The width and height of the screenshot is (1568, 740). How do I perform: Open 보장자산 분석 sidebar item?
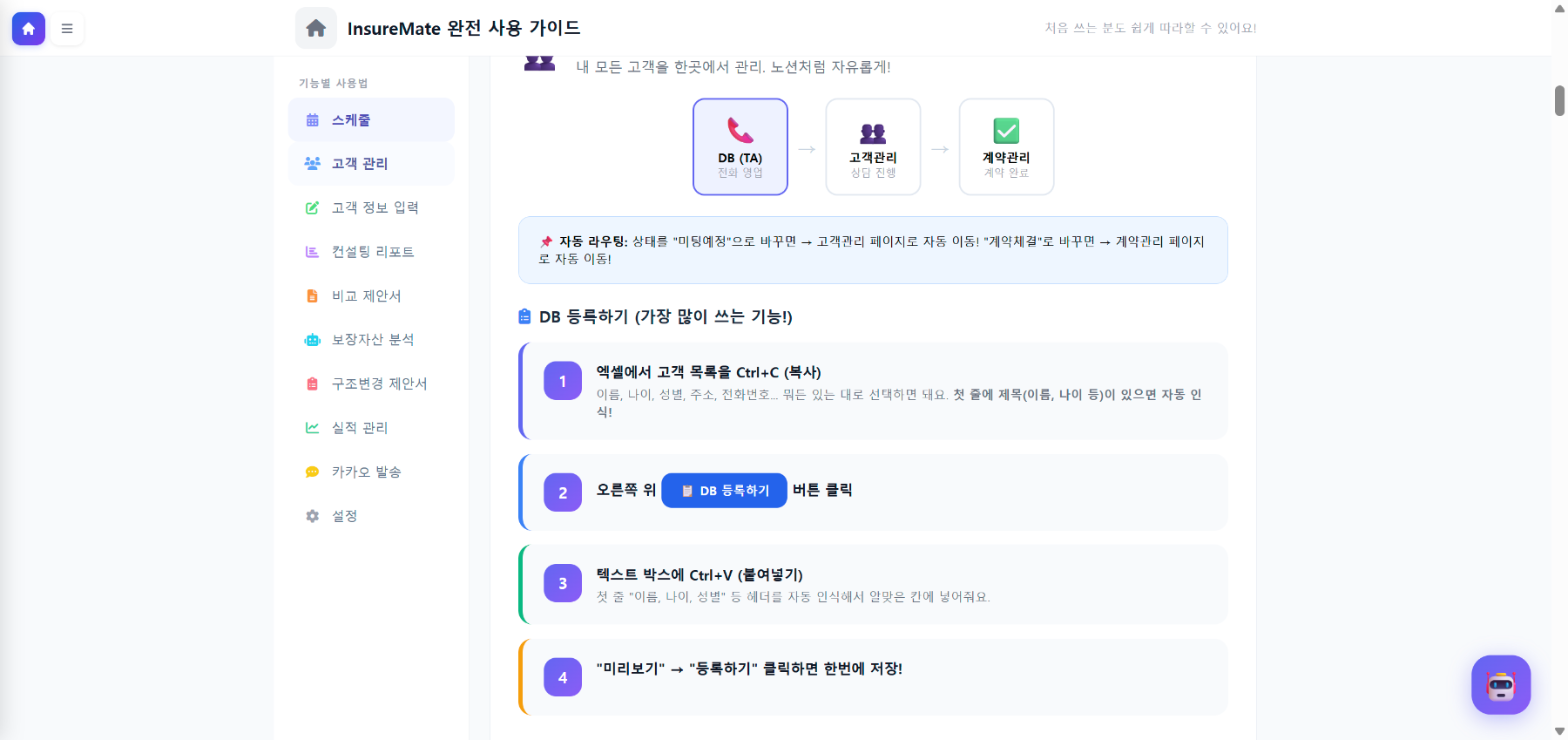pos(371,340)
